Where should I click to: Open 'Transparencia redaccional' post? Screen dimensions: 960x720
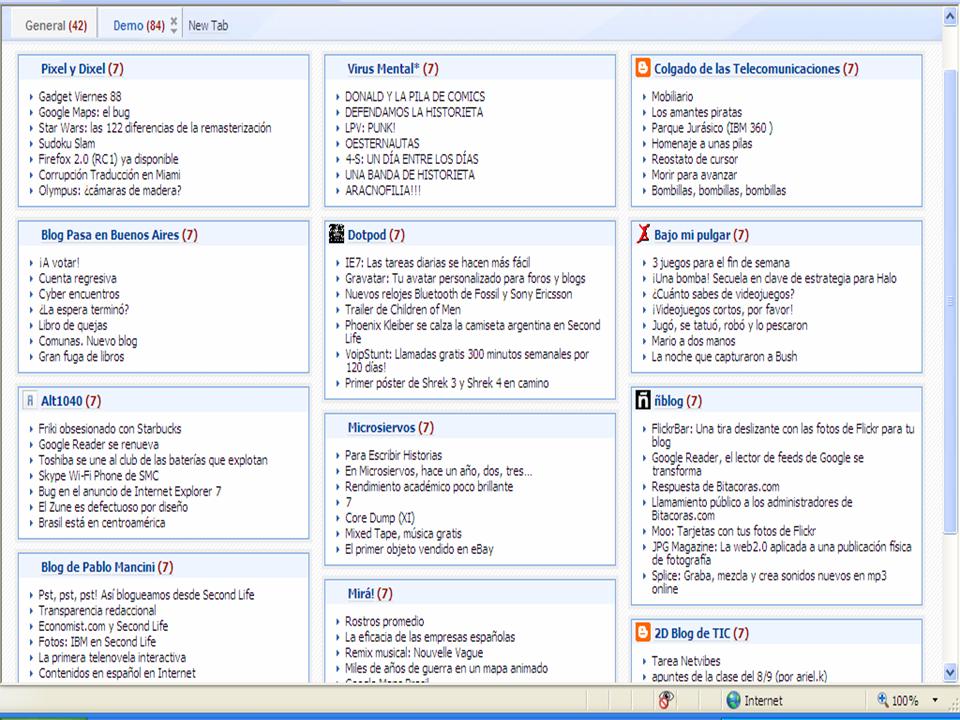coord(97,610)
